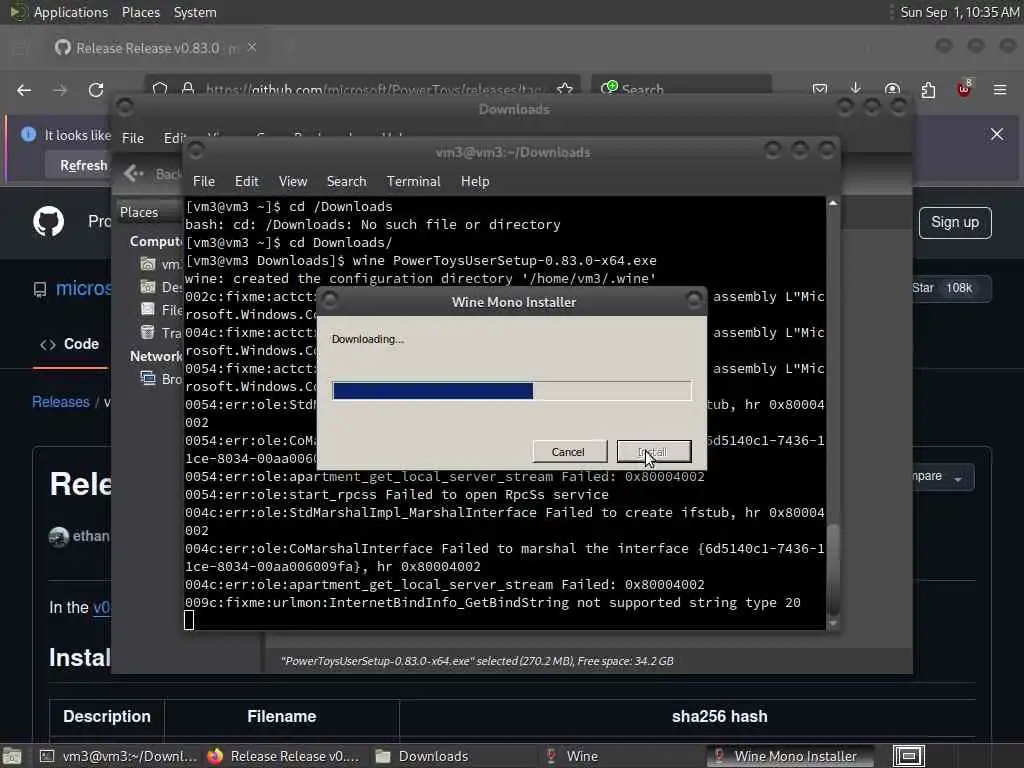Viewport: 1024px width, 768px height.
Task: Click the Wine Mono Installer window menu button
Action: pos(330,300)
